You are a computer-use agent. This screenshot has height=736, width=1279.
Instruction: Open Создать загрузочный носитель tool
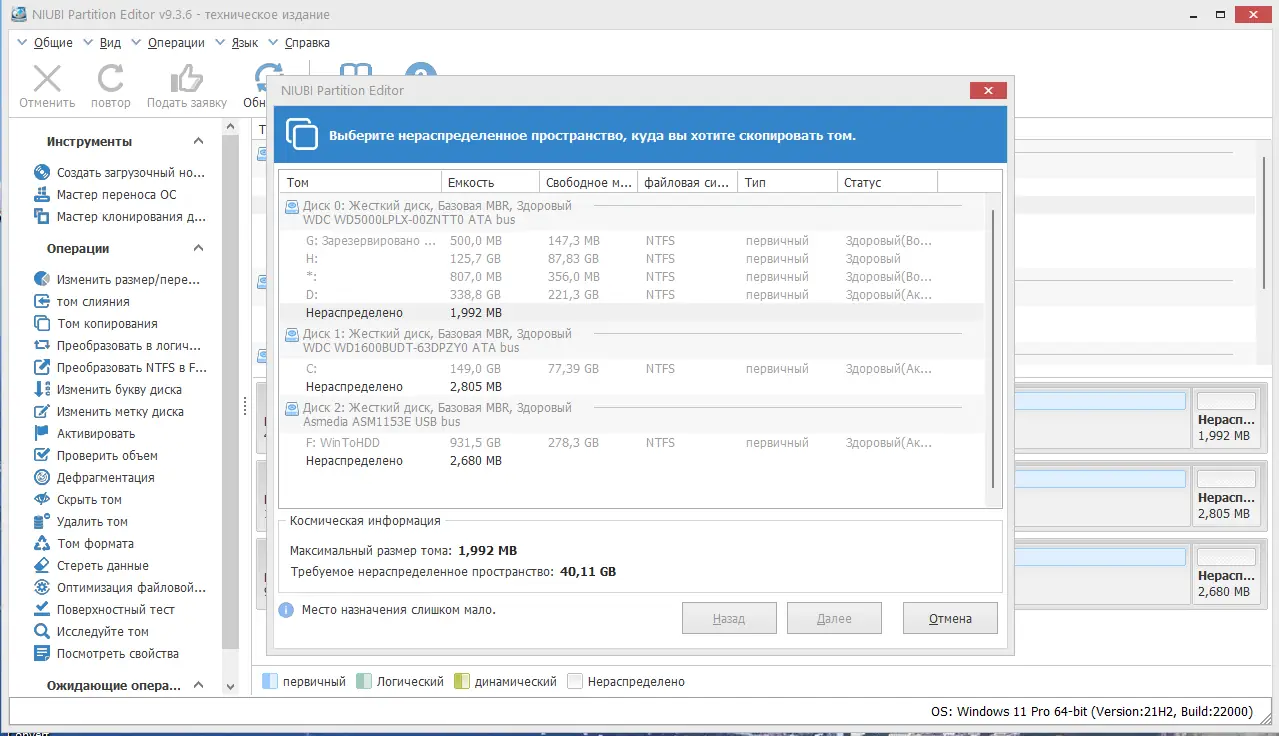pos(120,172)
